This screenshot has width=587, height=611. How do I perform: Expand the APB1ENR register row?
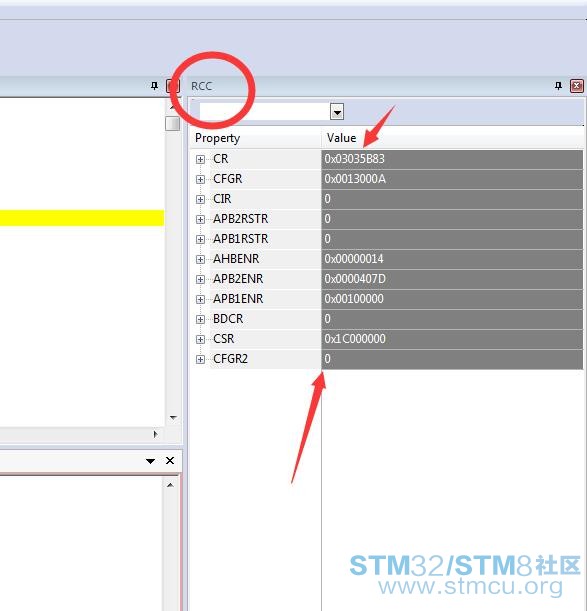[200, 299]
